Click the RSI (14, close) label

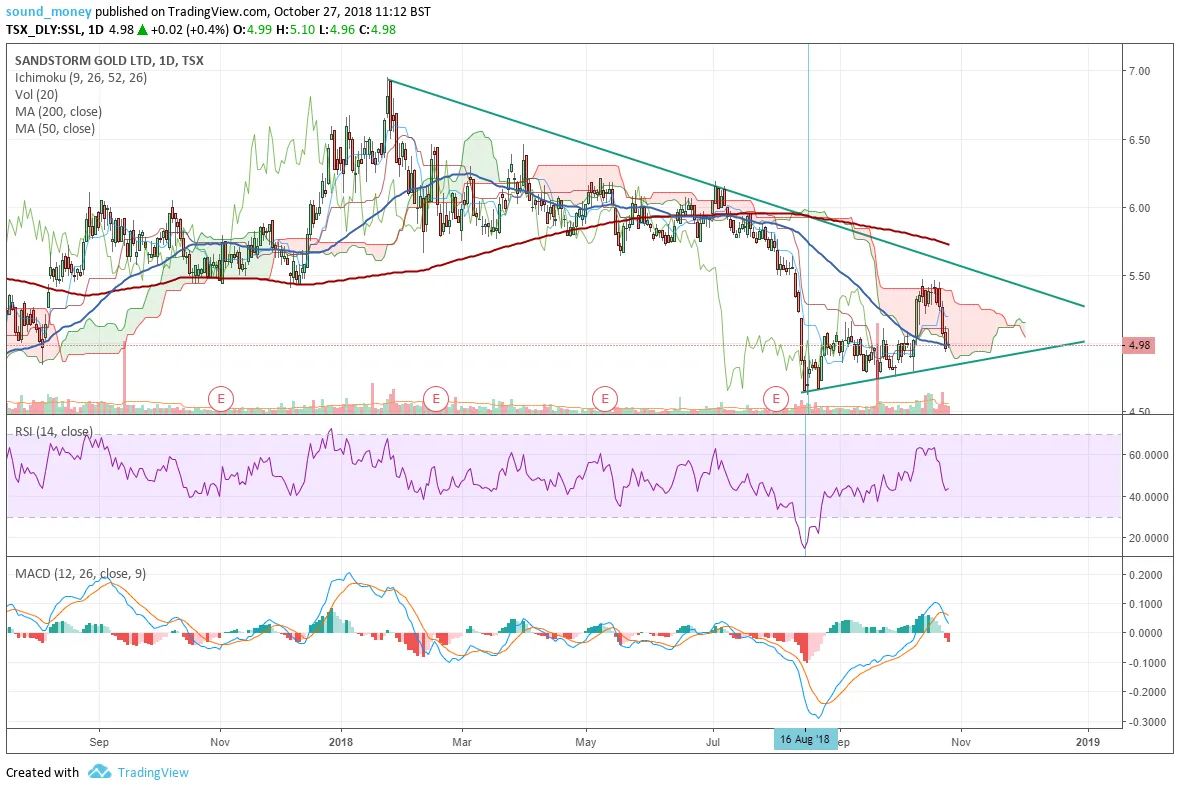click(53, 431)
